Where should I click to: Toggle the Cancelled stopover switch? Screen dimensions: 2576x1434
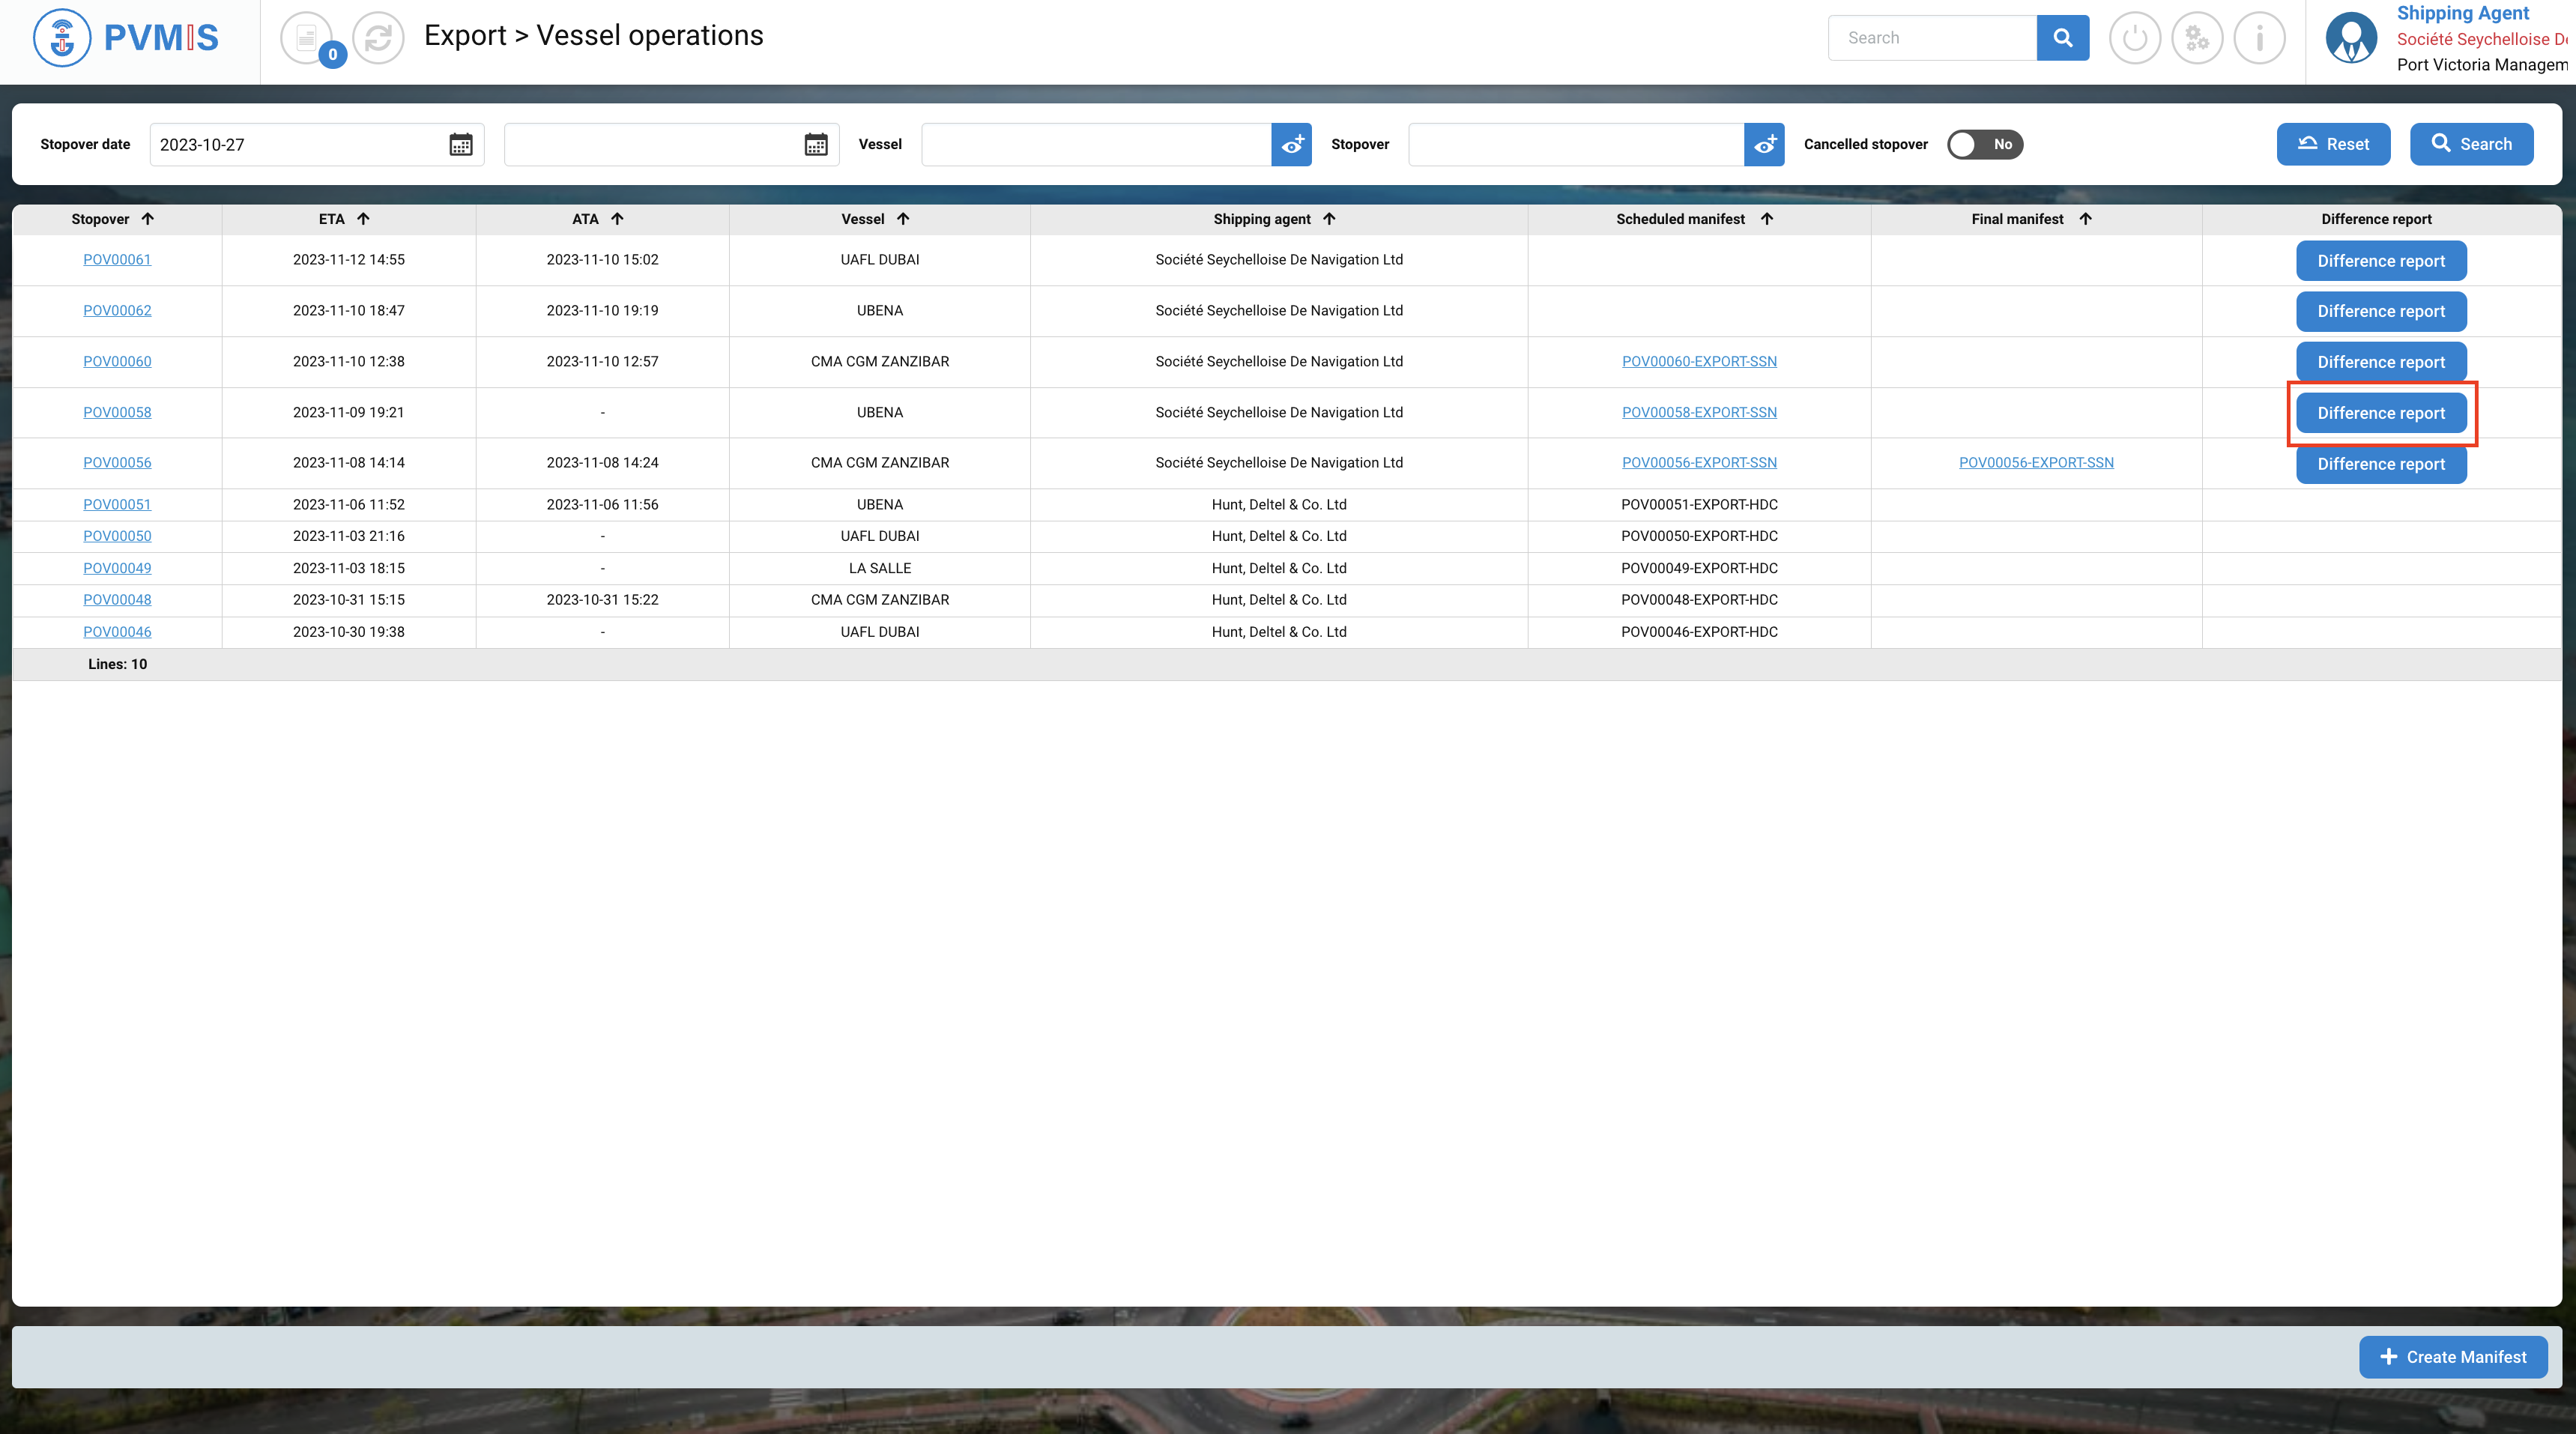click(1984, 144)
